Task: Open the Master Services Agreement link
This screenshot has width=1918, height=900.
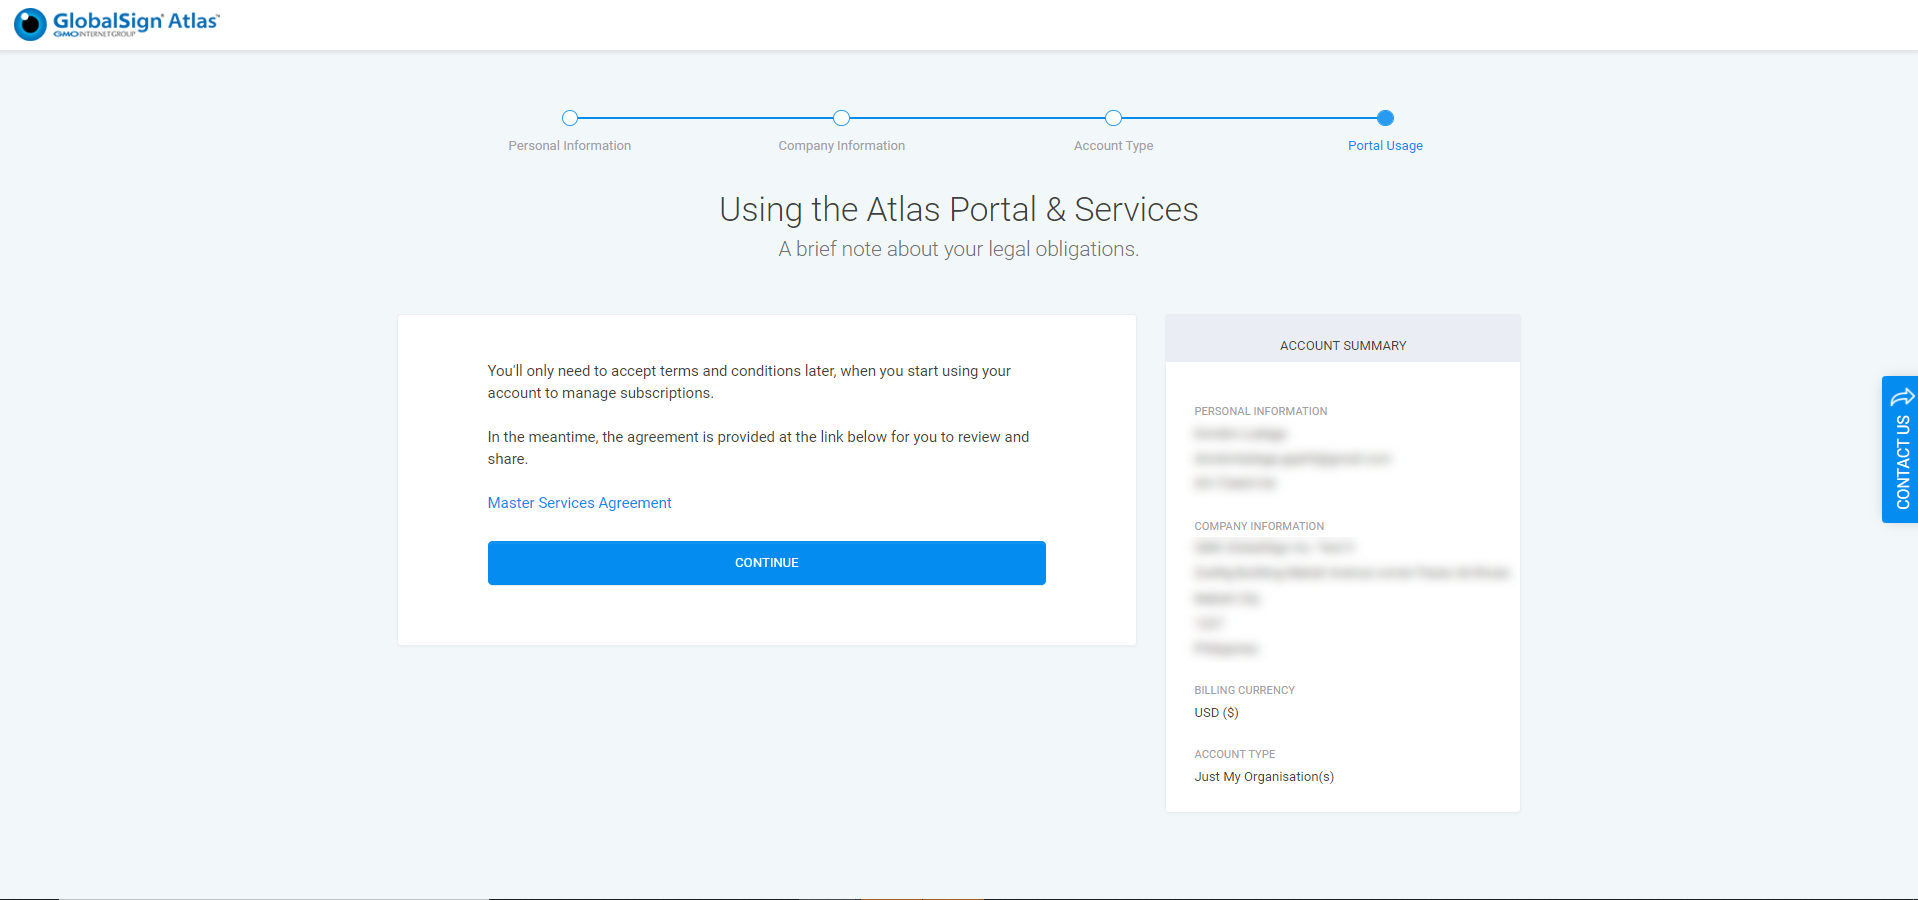Action: (x=579, y=503)
